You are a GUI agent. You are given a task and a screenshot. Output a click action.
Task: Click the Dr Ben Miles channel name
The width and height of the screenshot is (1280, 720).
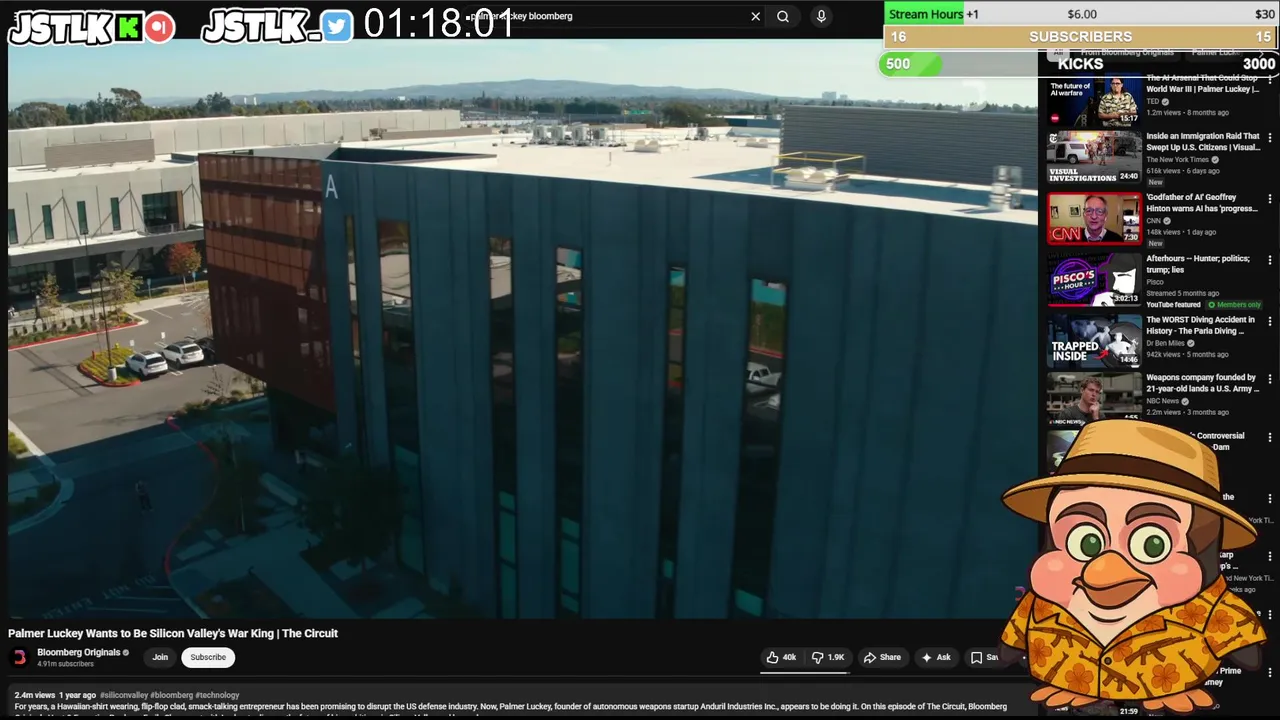(1165, 343)
